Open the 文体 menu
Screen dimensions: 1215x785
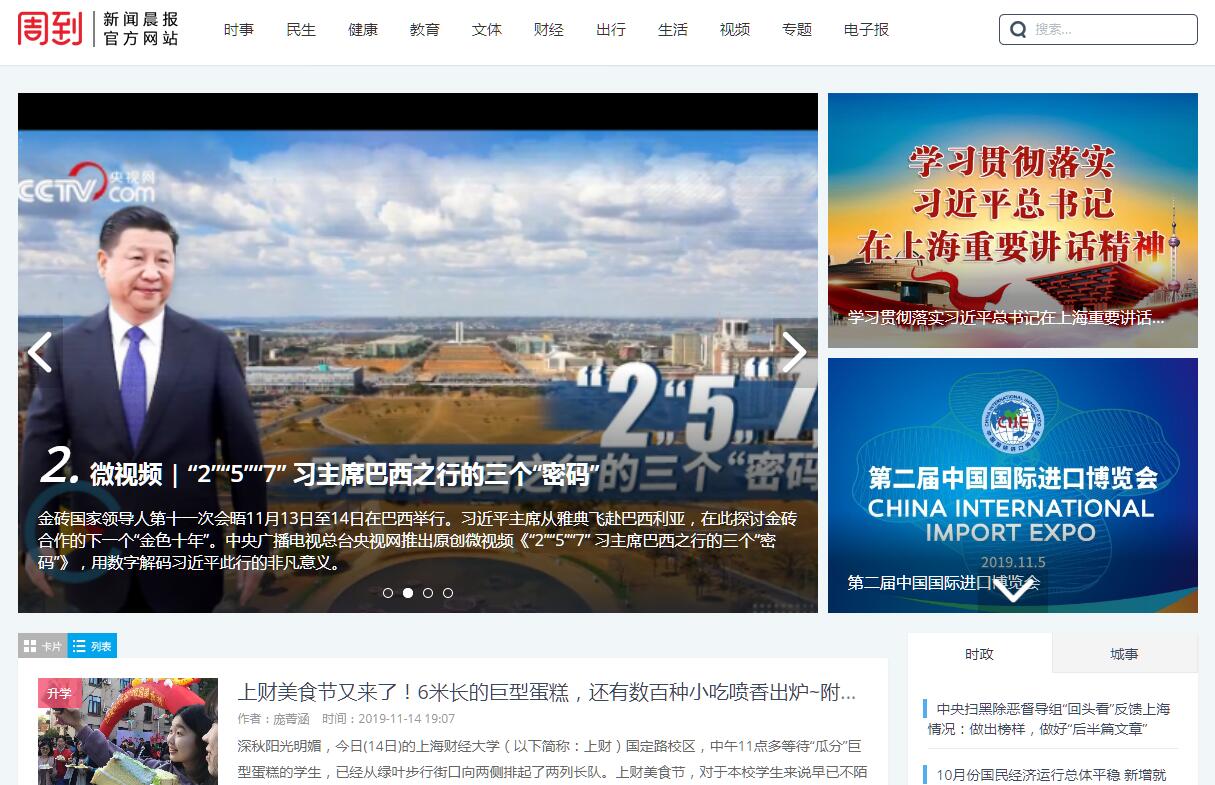point(487,30)
